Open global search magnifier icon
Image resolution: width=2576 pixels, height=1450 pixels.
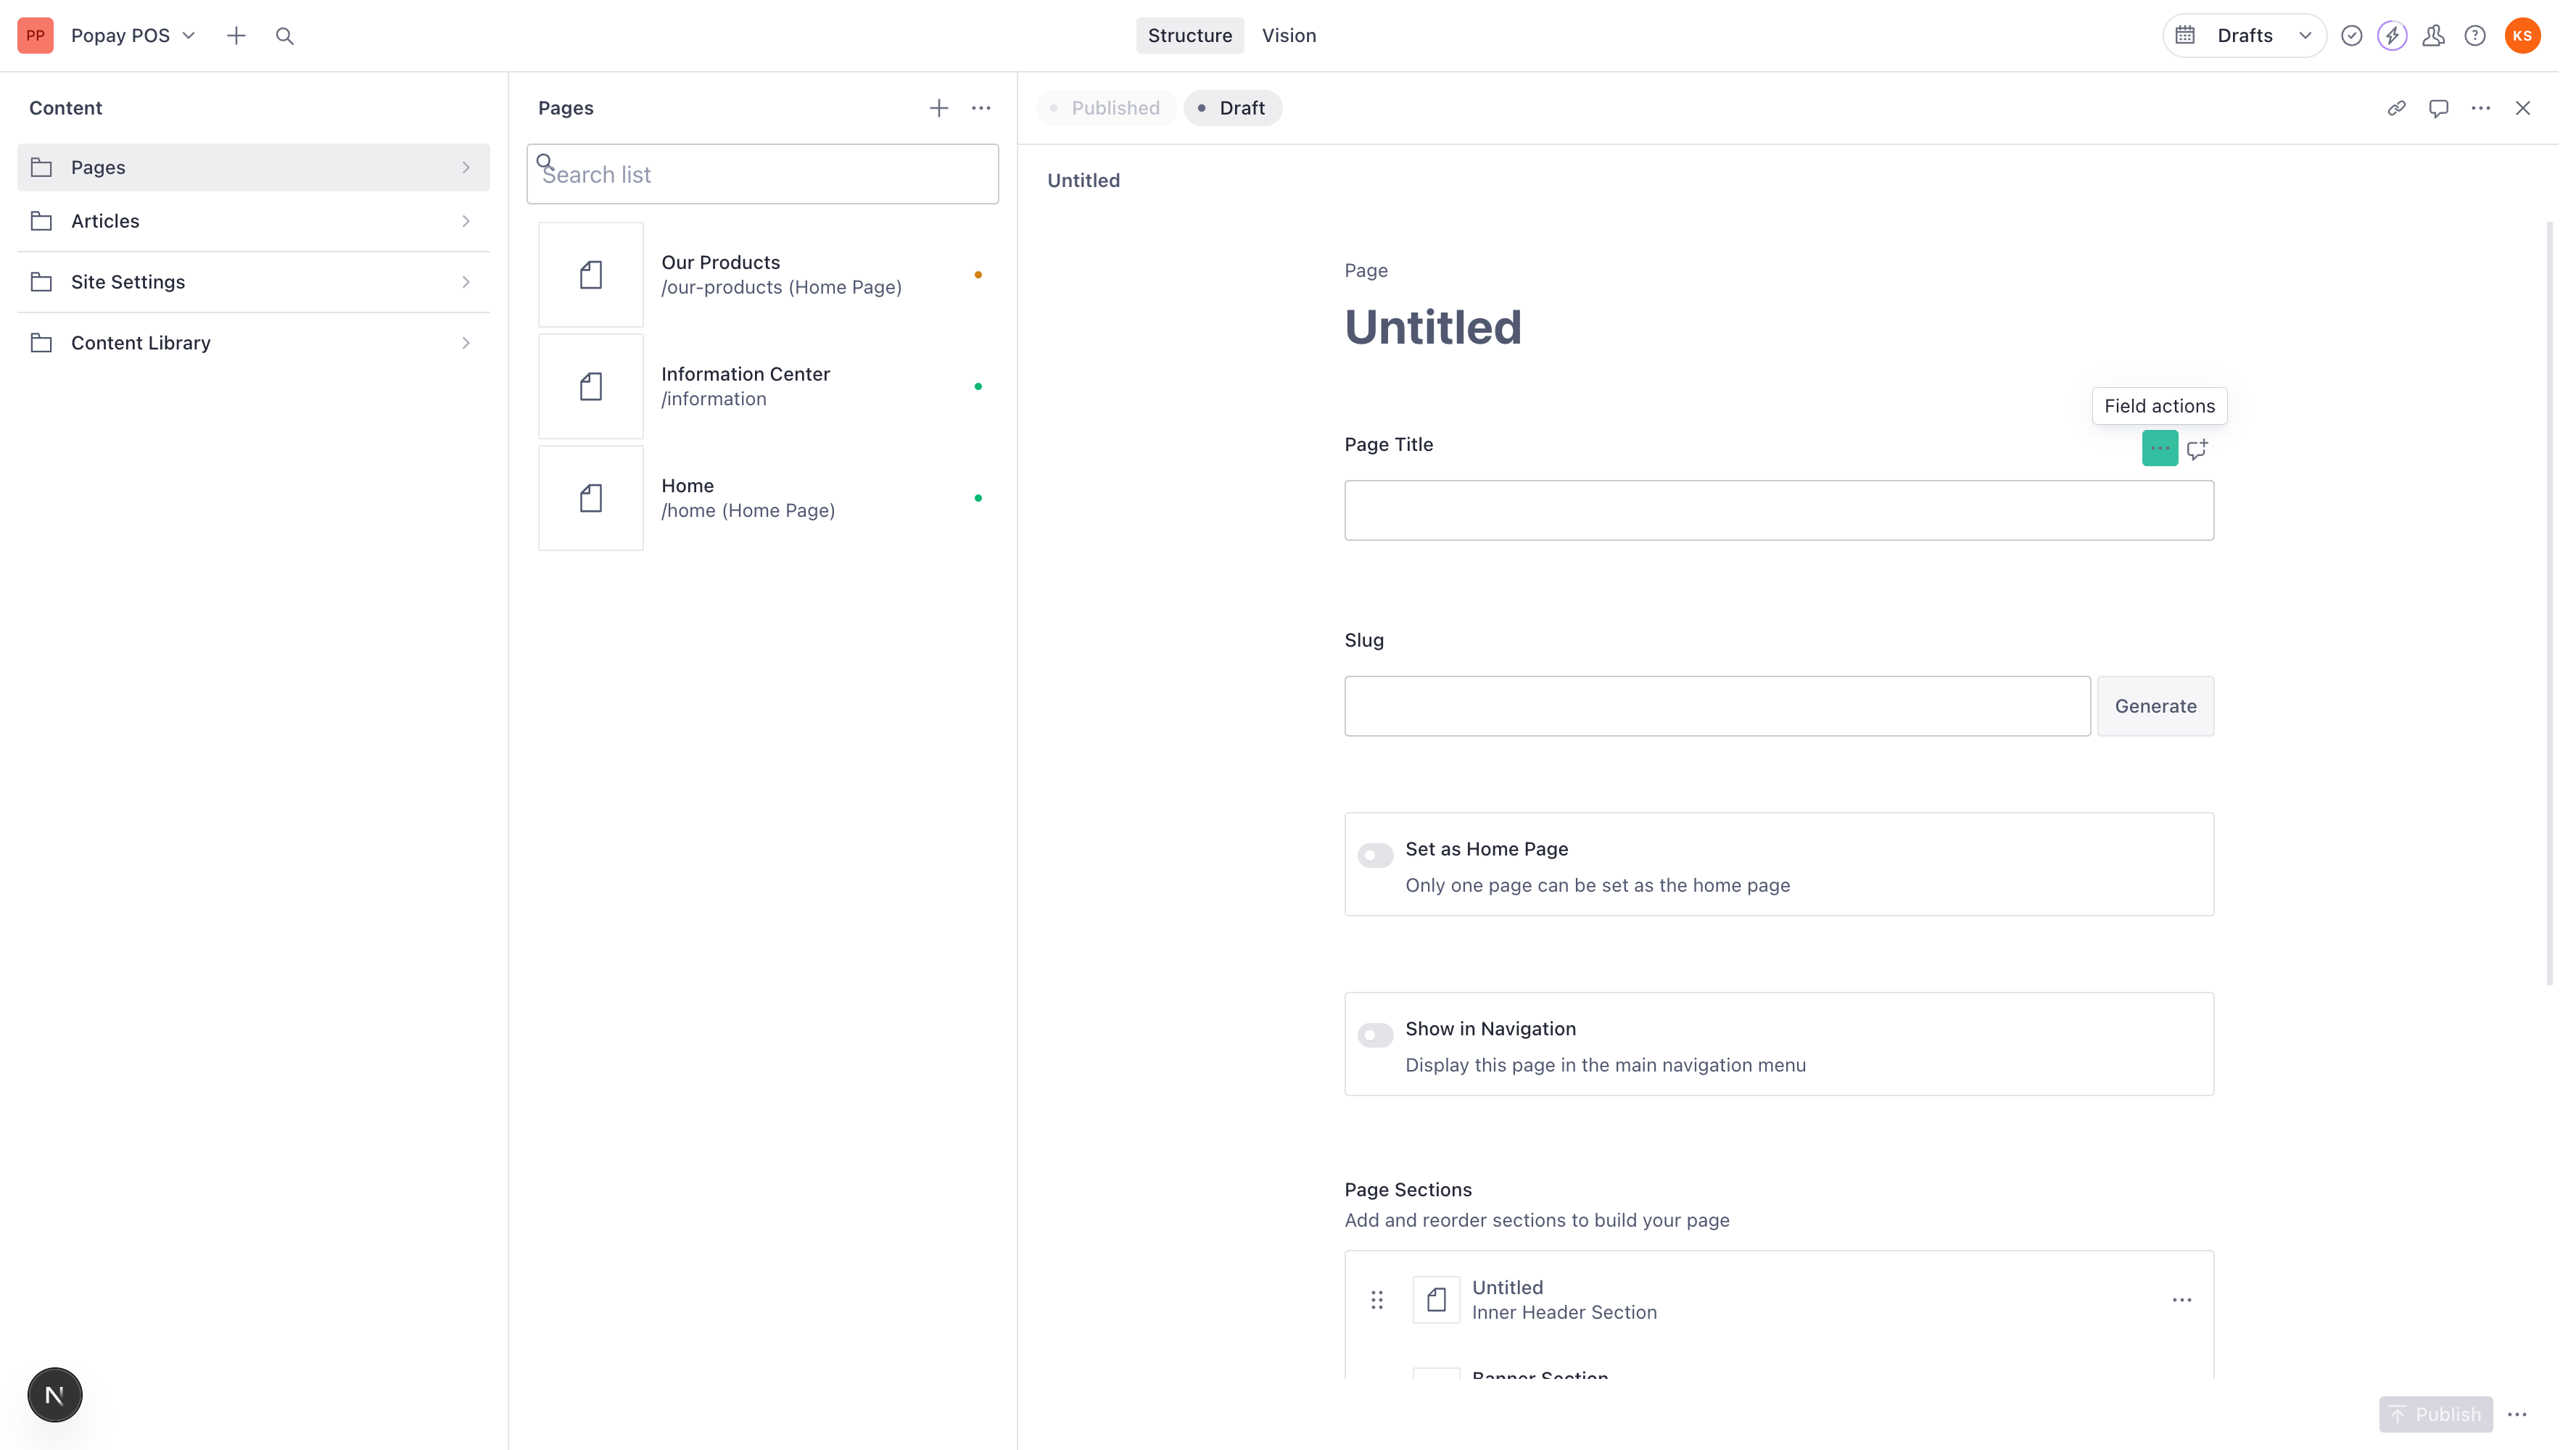pos(285,35)
